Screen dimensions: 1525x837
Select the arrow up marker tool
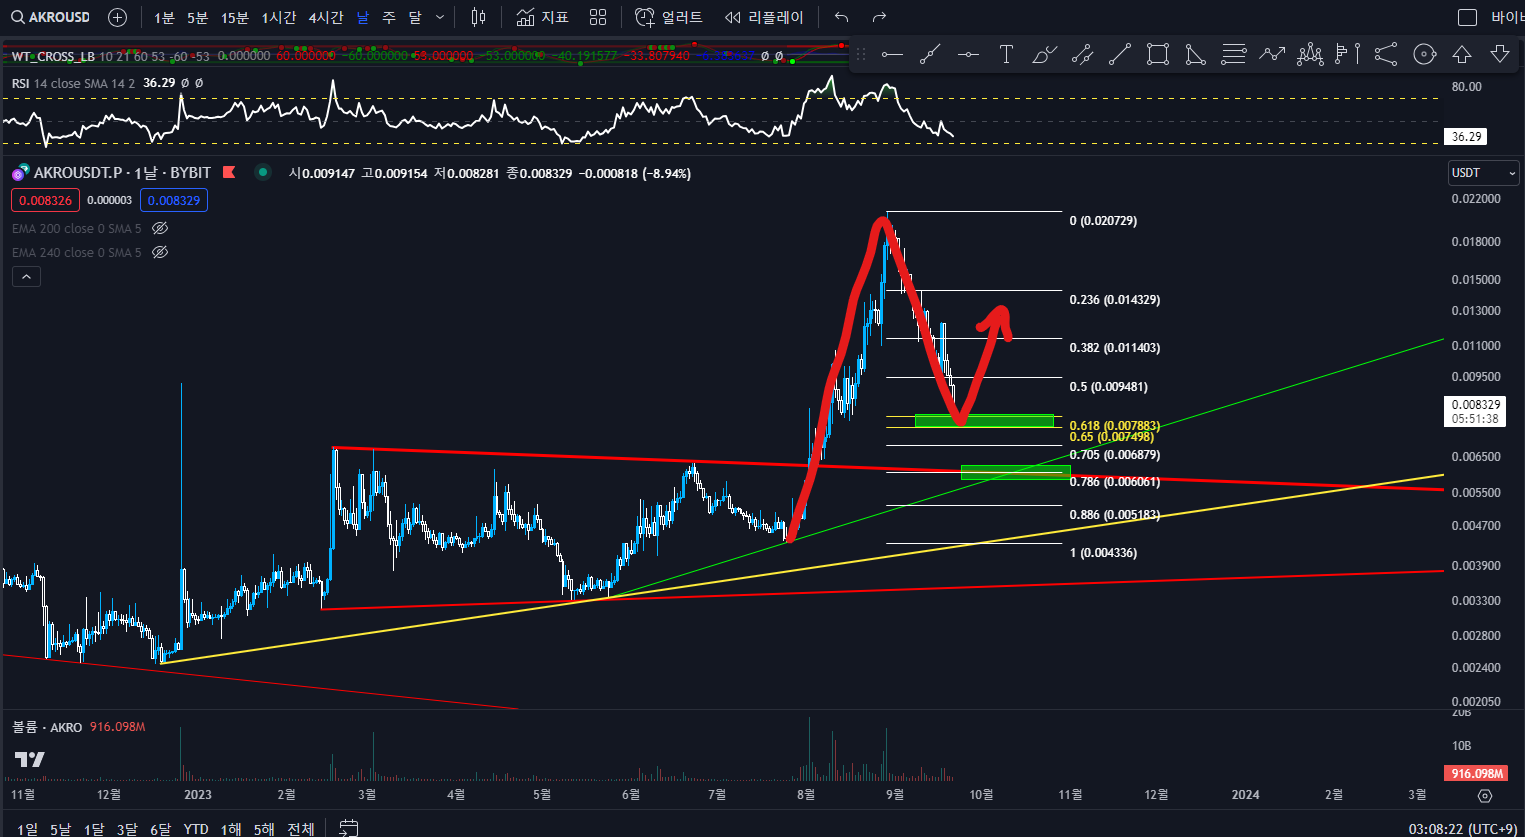(1462, 54)
